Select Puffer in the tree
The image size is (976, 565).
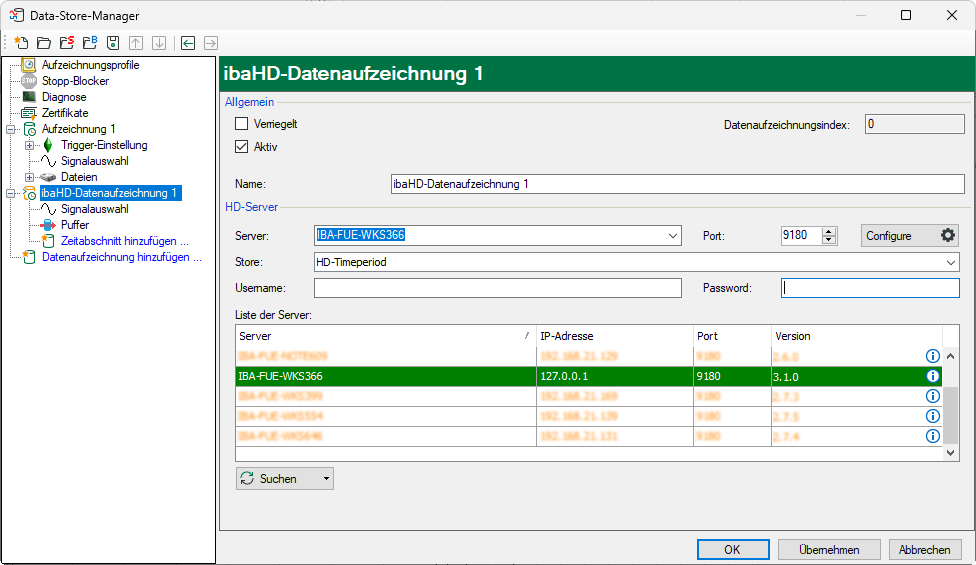coord(75,225)
